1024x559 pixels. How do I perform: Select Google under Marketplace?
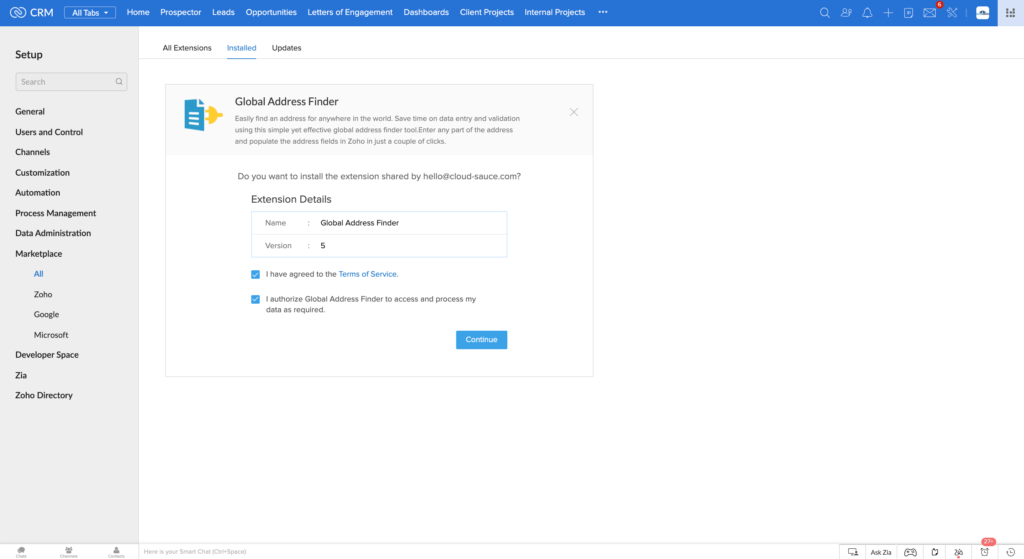[46, 314]
